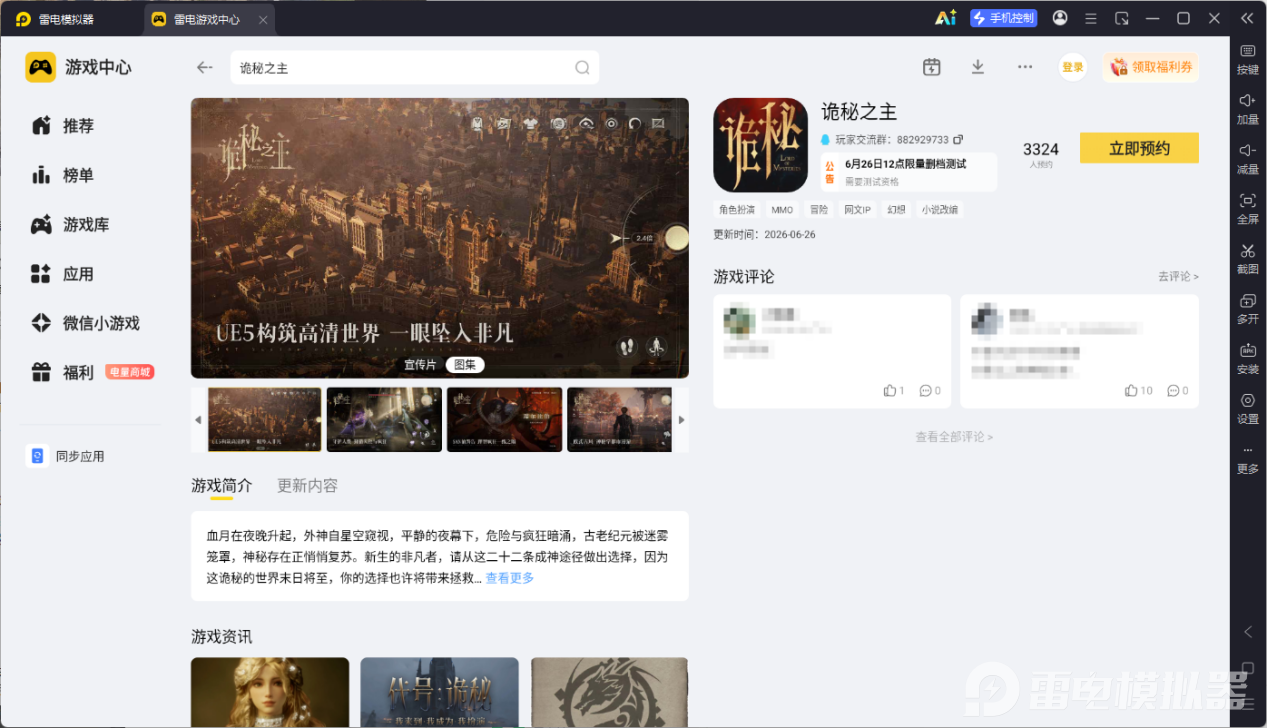1267x728 pixels.
Task: Close the 雷电游戏中心 tab
Action: point(263,19)
